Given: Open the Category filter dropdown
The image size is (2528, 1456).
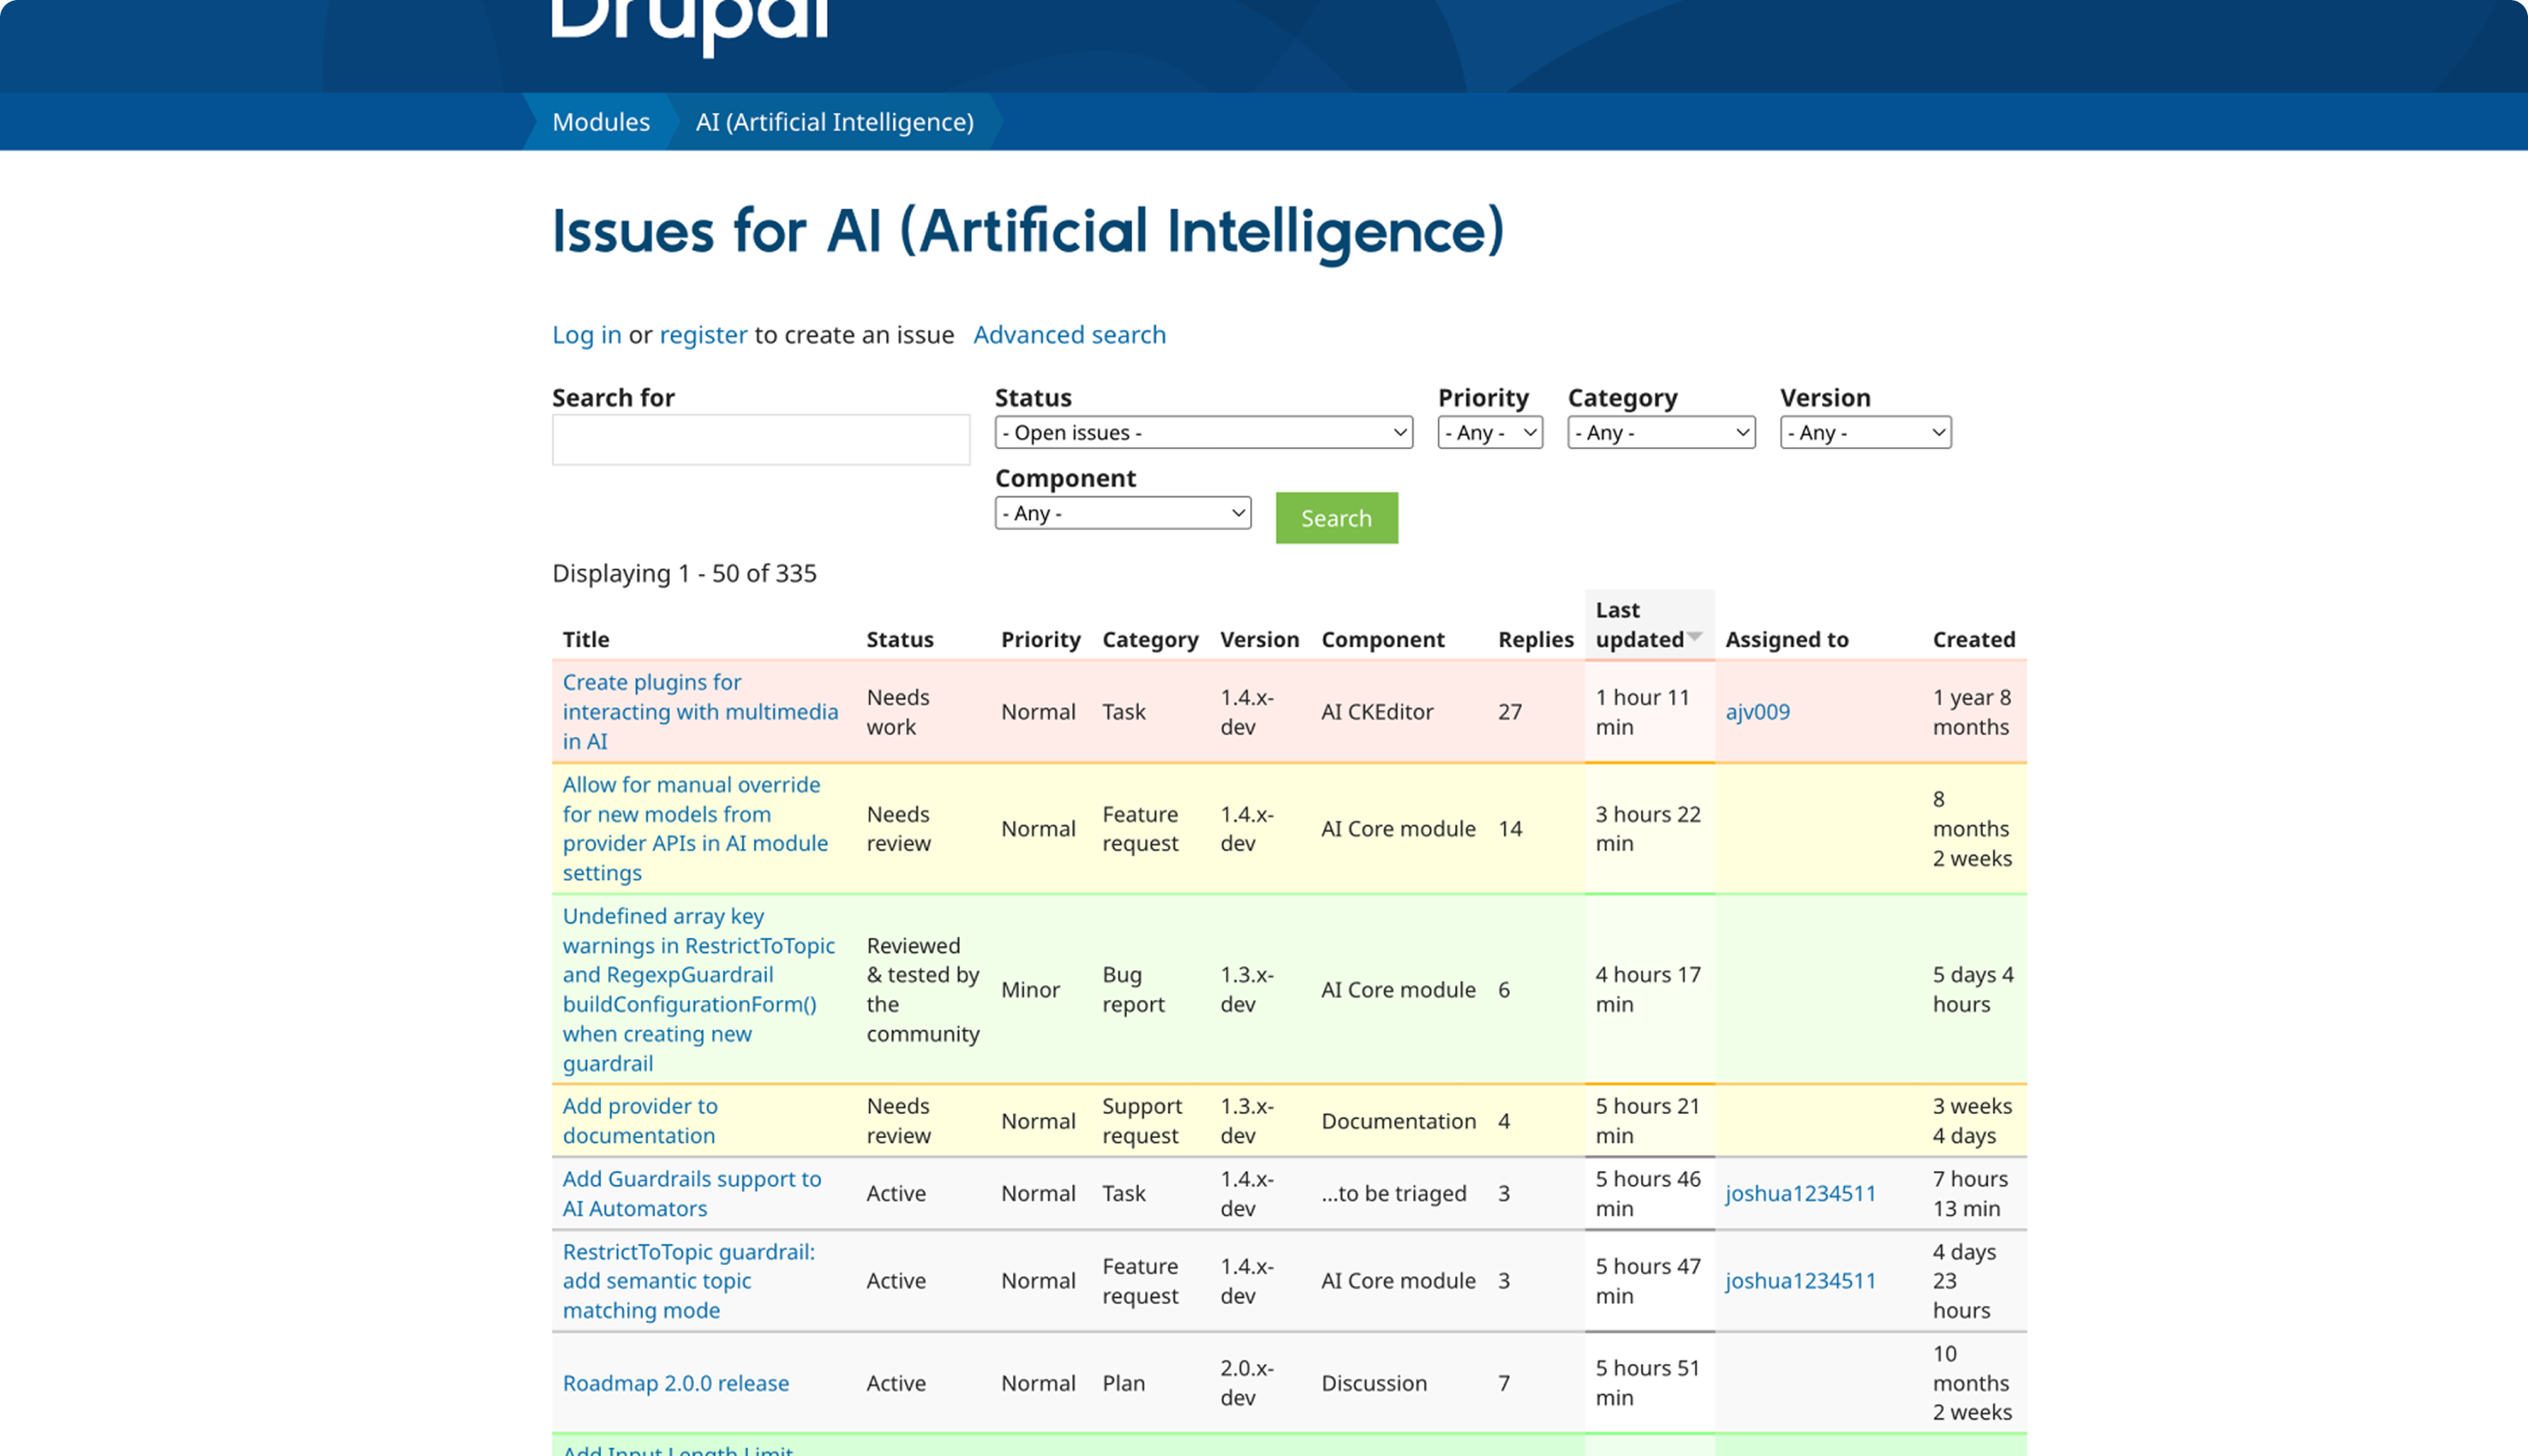Looking at the screenshot, I should [x=1661, y=432].
